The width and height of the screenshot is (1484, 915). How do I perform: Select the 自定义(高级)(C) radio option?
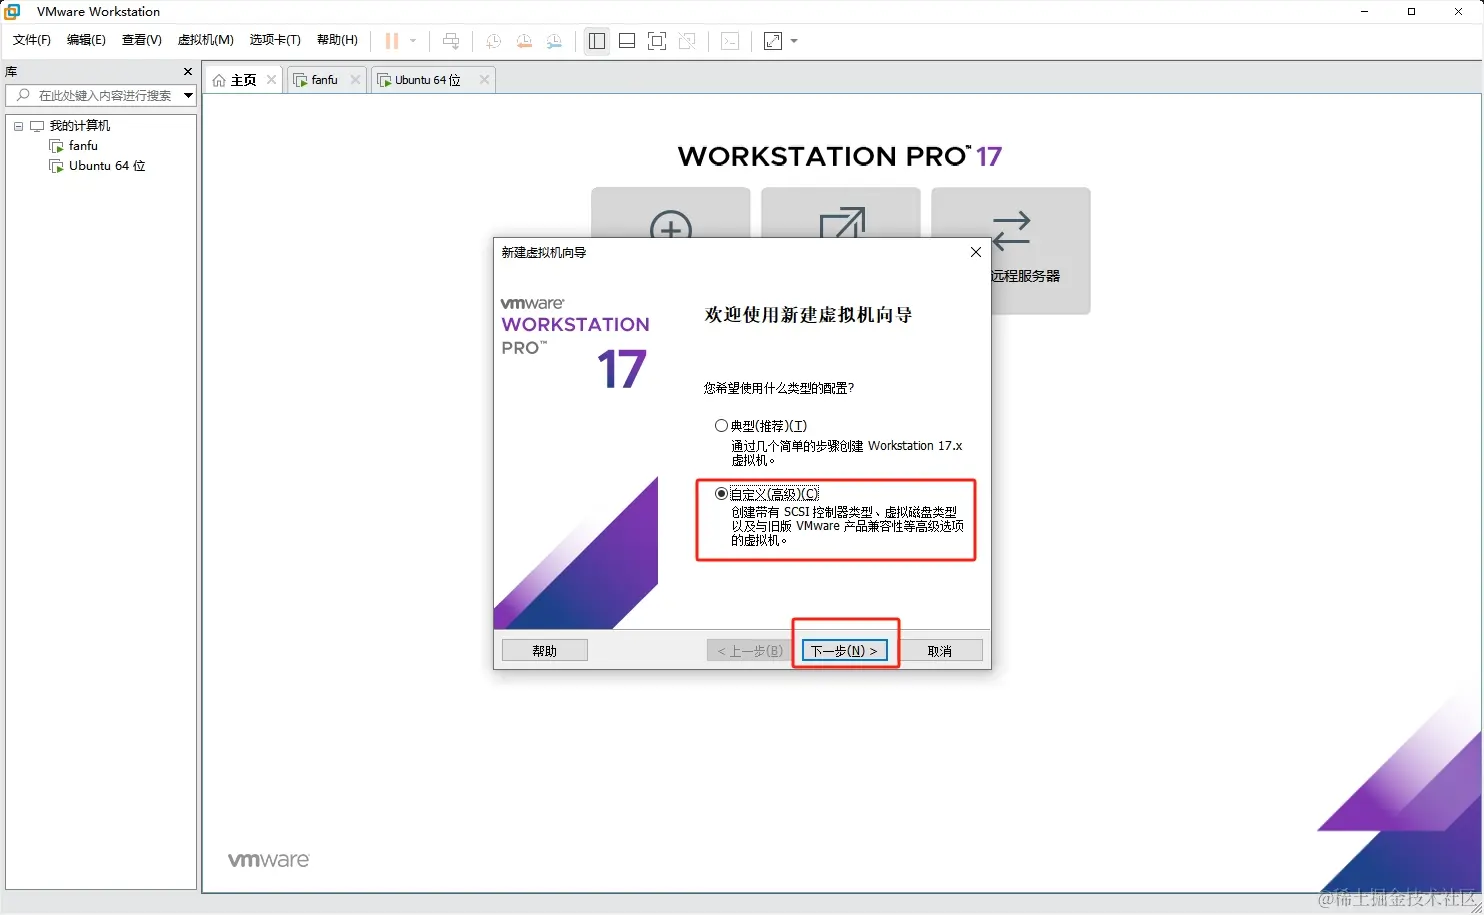coord(721,494)
